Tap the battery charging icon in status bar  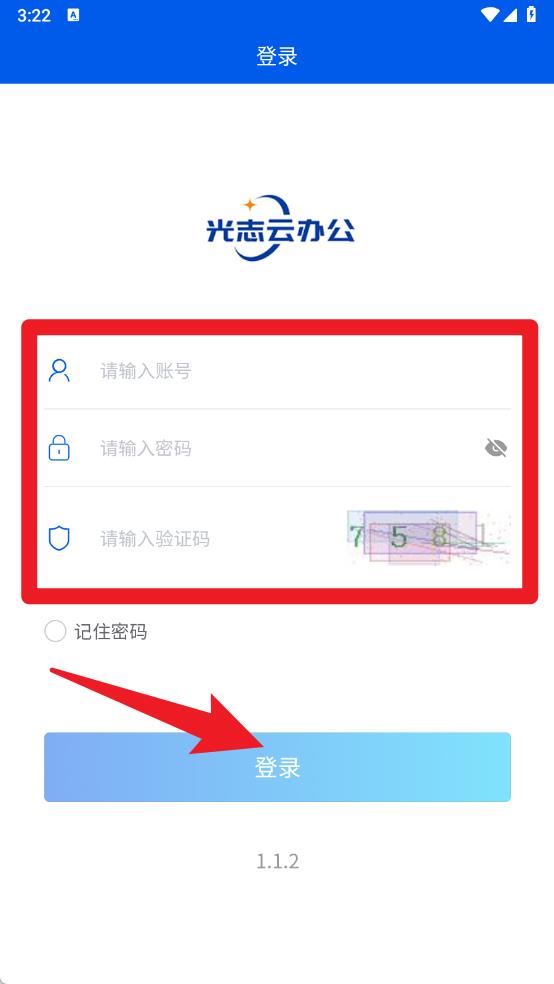click(x=531, y=14)
